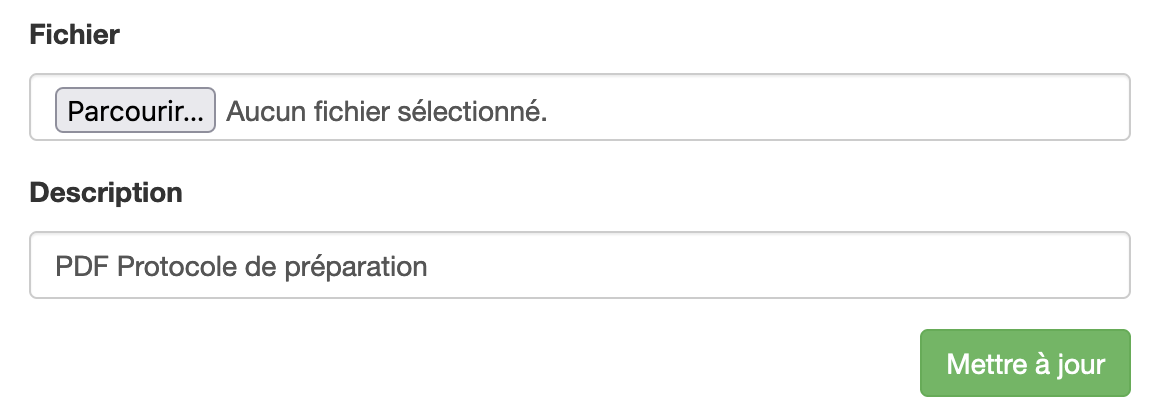
Task: Click the word 'jour' on the green button
Action: pos(1080,364)
